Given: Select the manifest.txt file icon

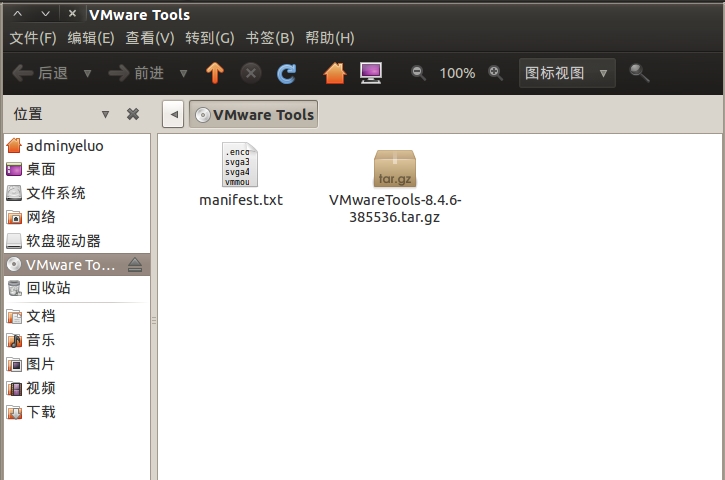Looking at the screenshot, I should coord(240,165).
